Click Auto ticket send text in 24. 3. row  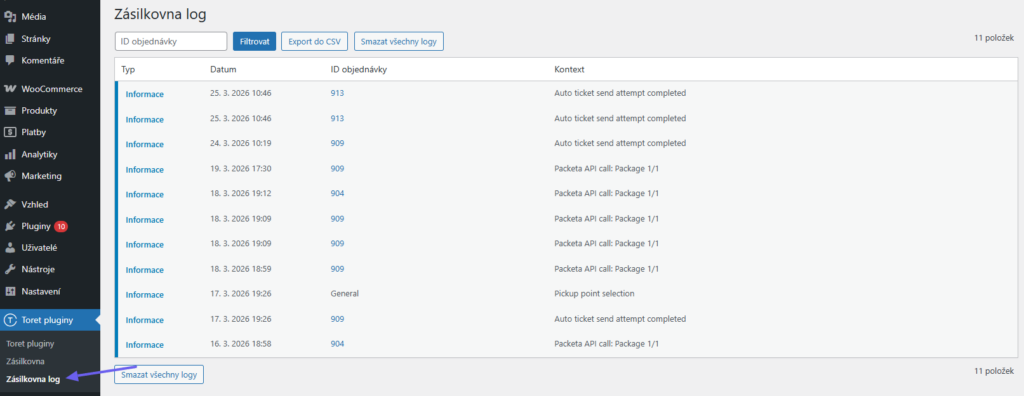pos(620,143)
